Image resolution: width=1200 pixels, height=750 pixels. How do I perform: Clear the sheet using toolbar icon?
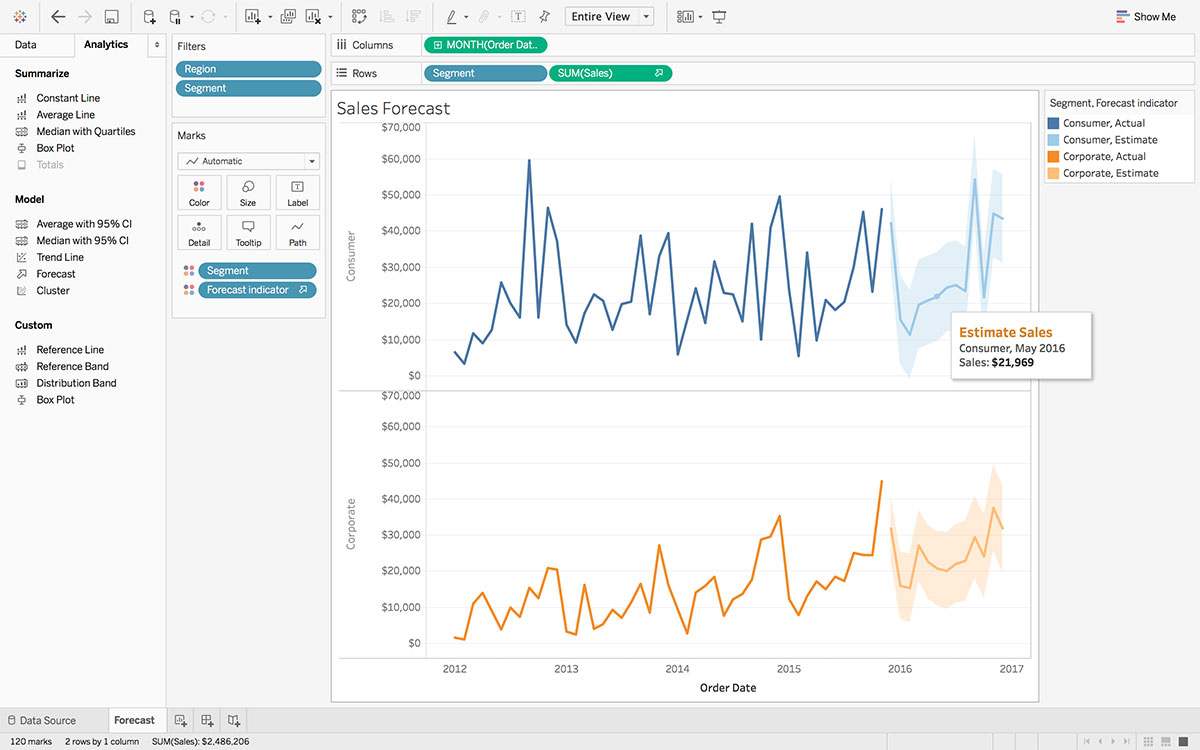313,17
